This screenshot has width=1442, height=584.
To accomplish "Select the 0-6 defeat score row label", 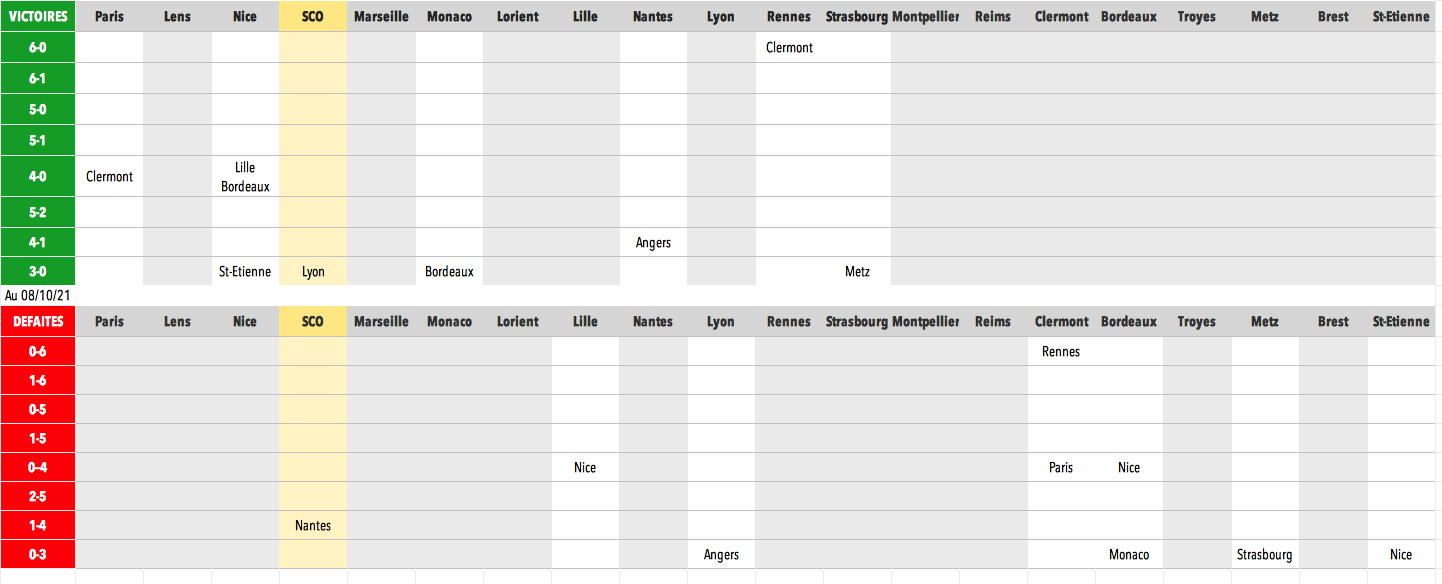I will (38, 351).
